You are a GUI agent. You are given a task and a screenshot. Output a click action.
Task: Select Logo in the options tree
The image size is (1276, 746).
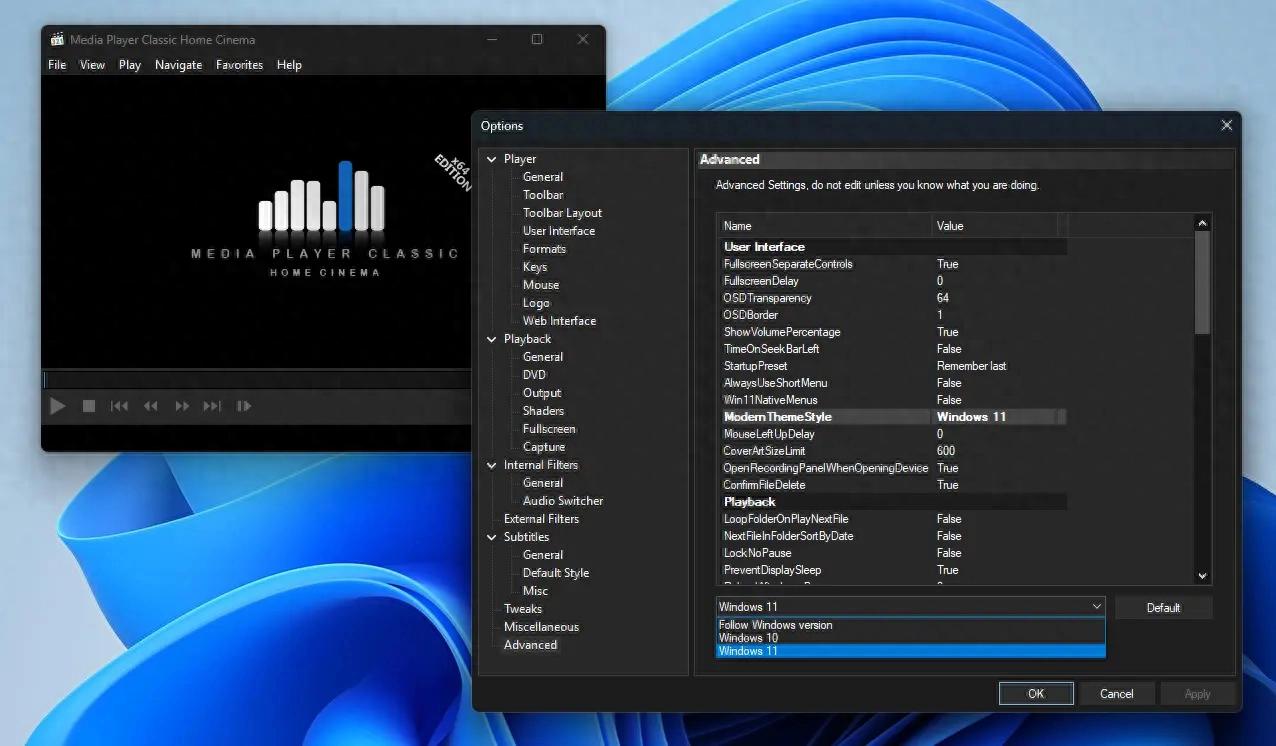click(x=536, y=303)
